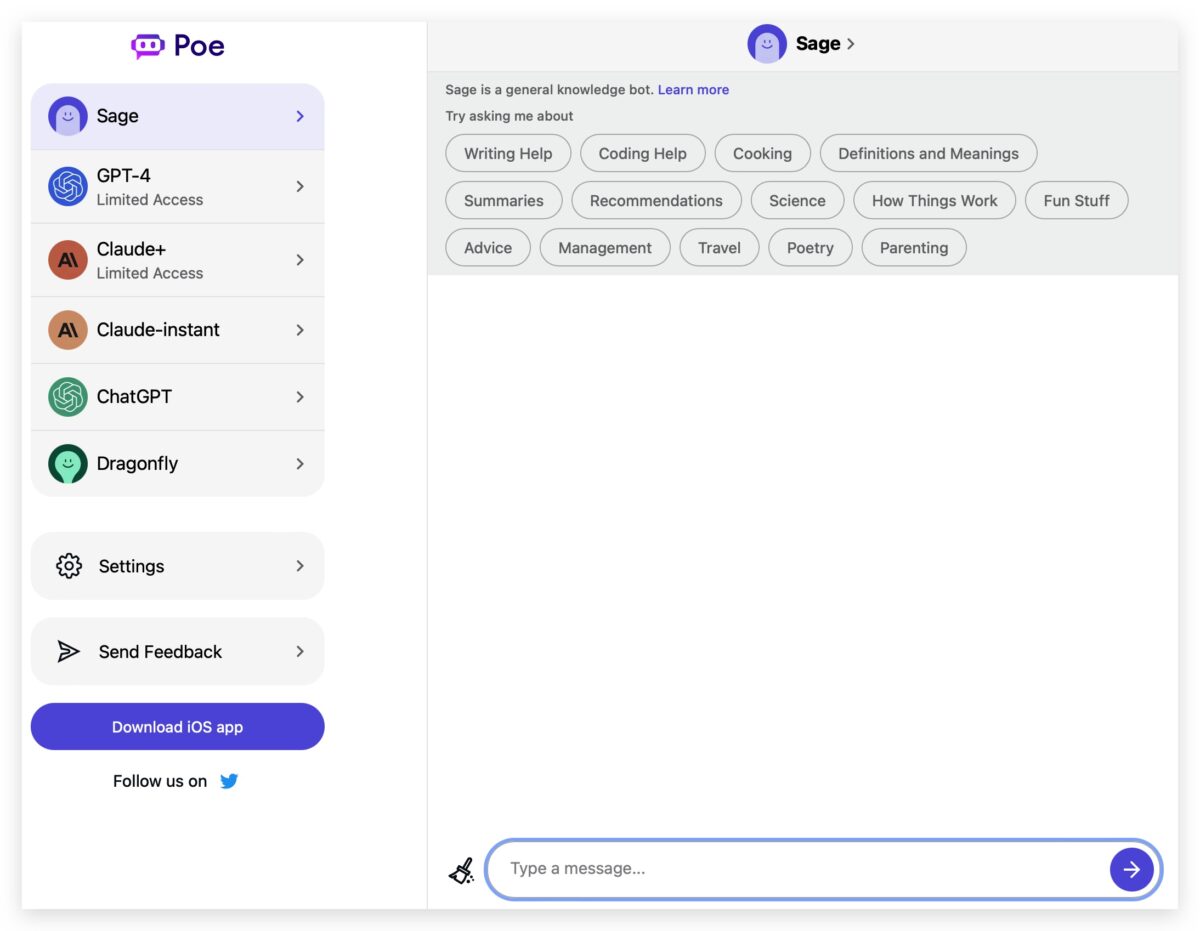This screenshot has height=931, width=1200.
Task: Click the Sage avatar in sidebar
Action: click(68, 116)
